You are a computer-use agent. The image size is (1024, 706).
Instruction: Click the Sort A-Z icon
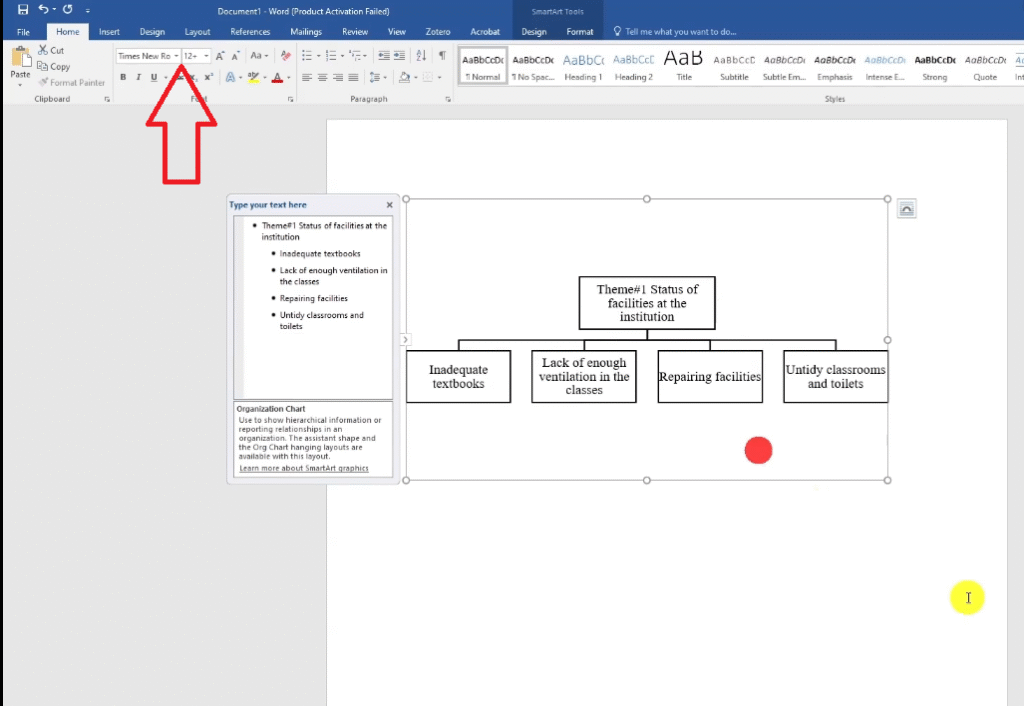pos(420,56)
